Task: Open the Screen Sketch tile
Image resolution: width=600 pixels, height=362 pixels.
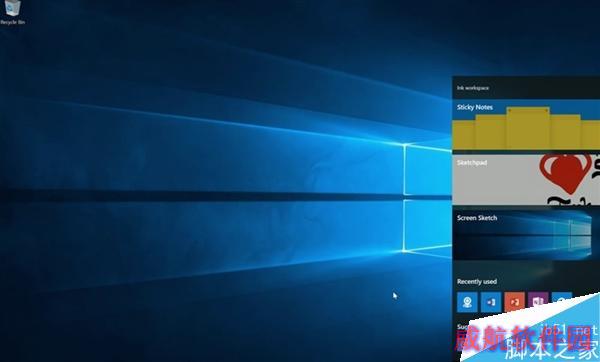Action: pos(526,235)
